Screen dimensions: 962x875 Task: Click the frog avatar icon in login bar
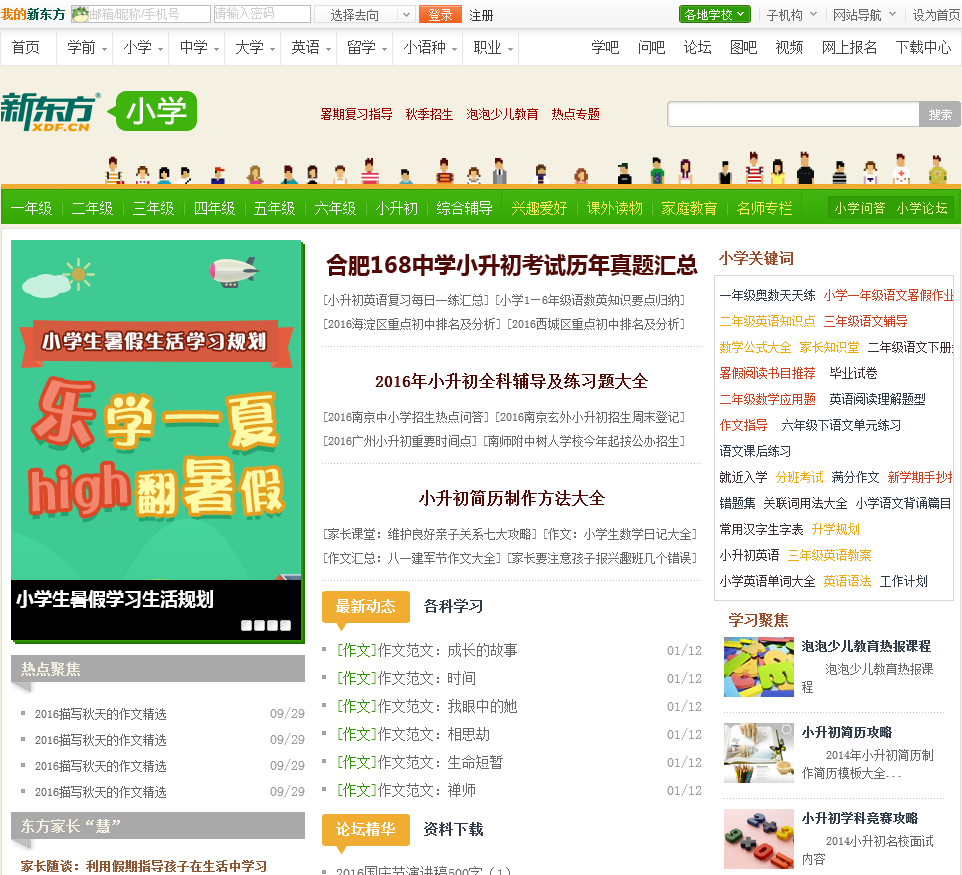point(80,14)
